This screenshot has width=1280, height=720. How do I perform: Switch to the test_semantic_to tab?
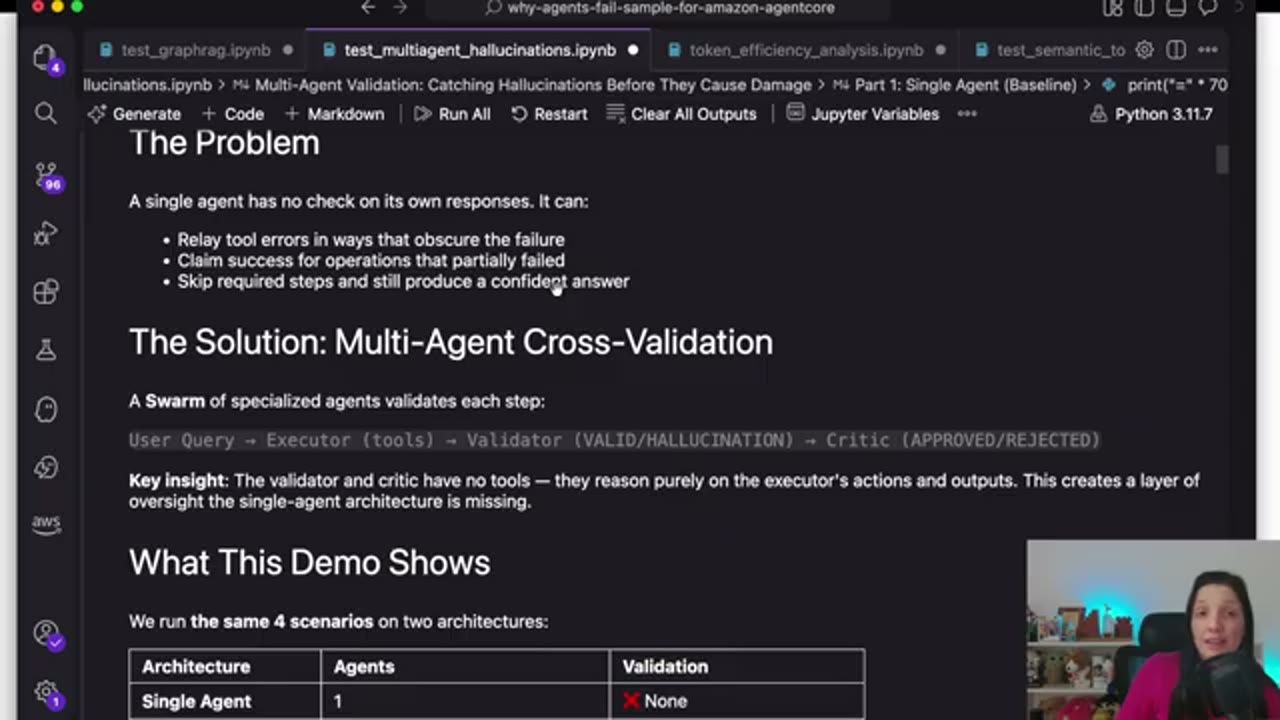[1048, 50]
